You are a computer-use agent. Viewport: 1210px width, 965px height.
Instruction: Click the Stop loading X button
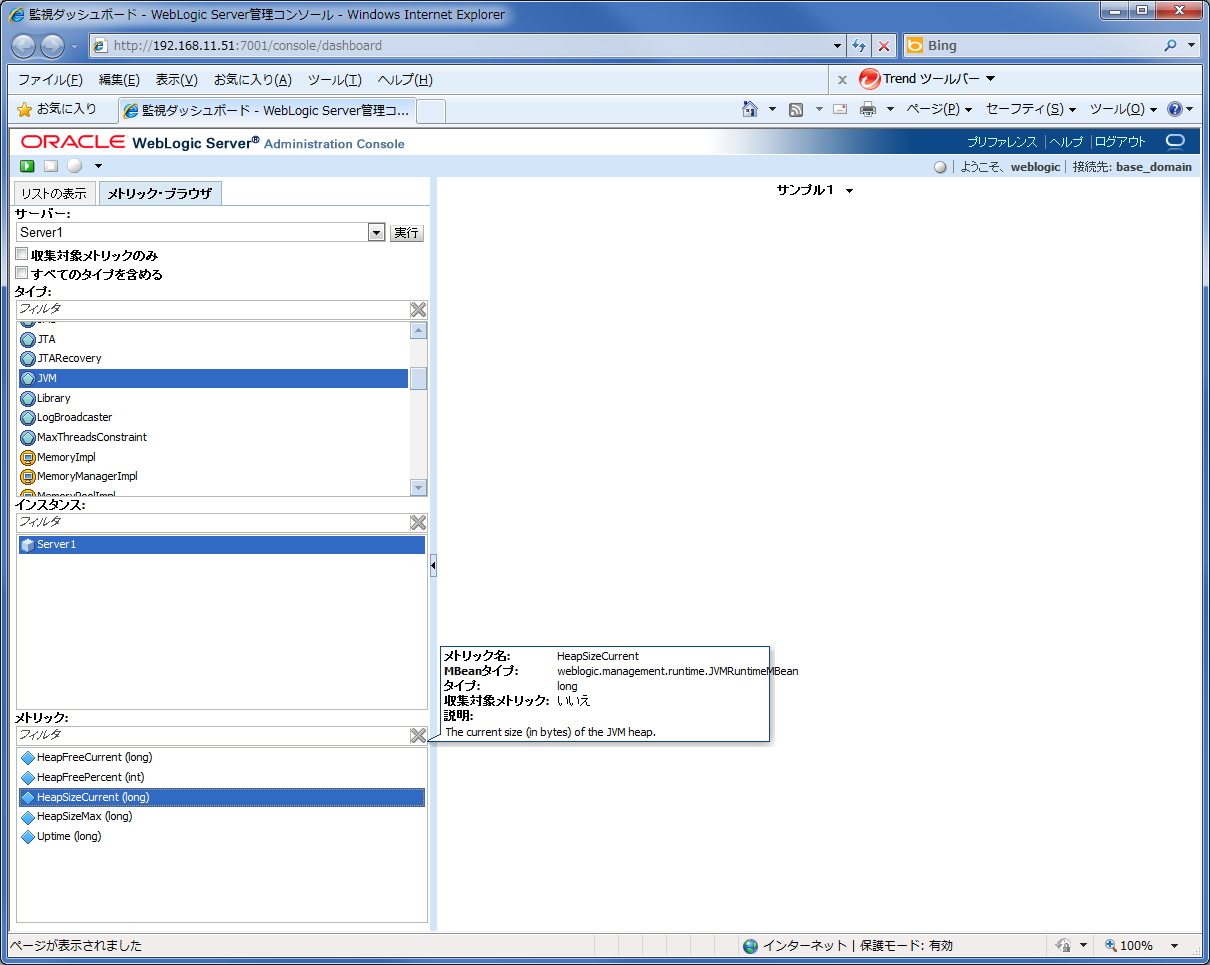(x=884, y=46)
